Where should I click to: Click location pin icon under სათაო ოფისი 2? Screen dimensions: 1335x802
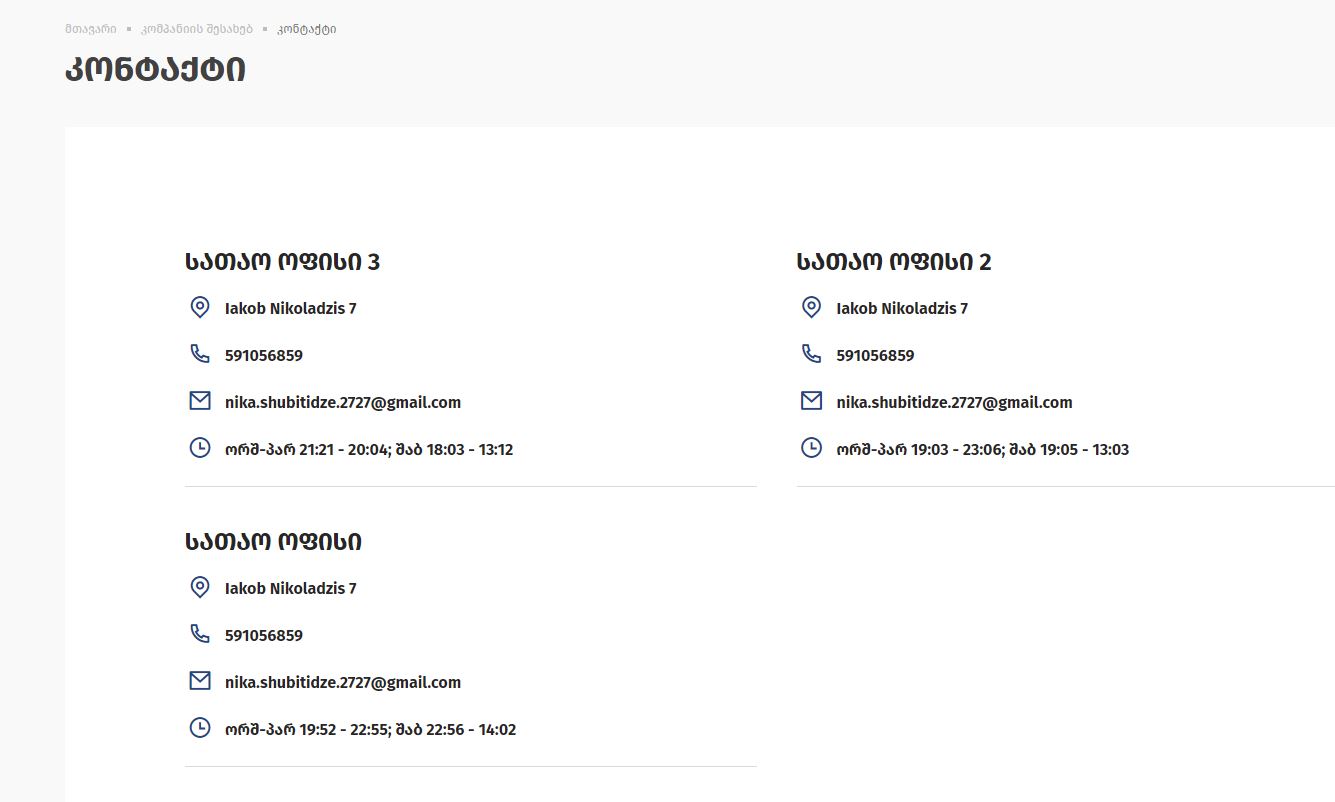(x=812, y=307)
